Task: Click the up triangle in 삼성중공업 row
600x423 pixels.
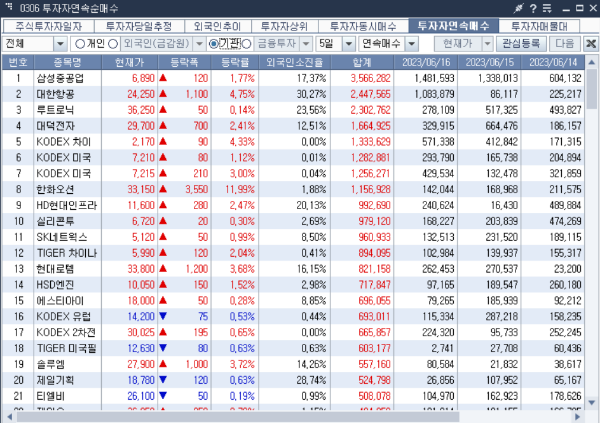Action: [x=163, y=78]
